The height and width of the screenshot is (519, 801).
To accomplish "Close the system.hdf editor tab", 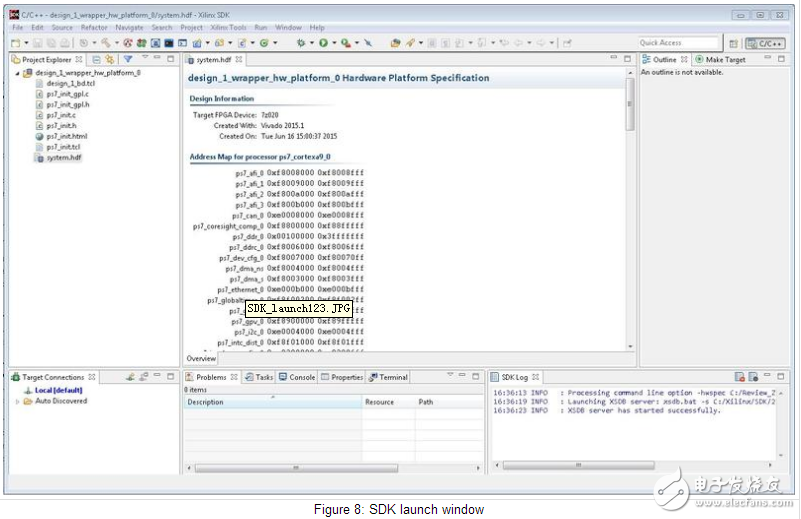I will tap(239, 60).
